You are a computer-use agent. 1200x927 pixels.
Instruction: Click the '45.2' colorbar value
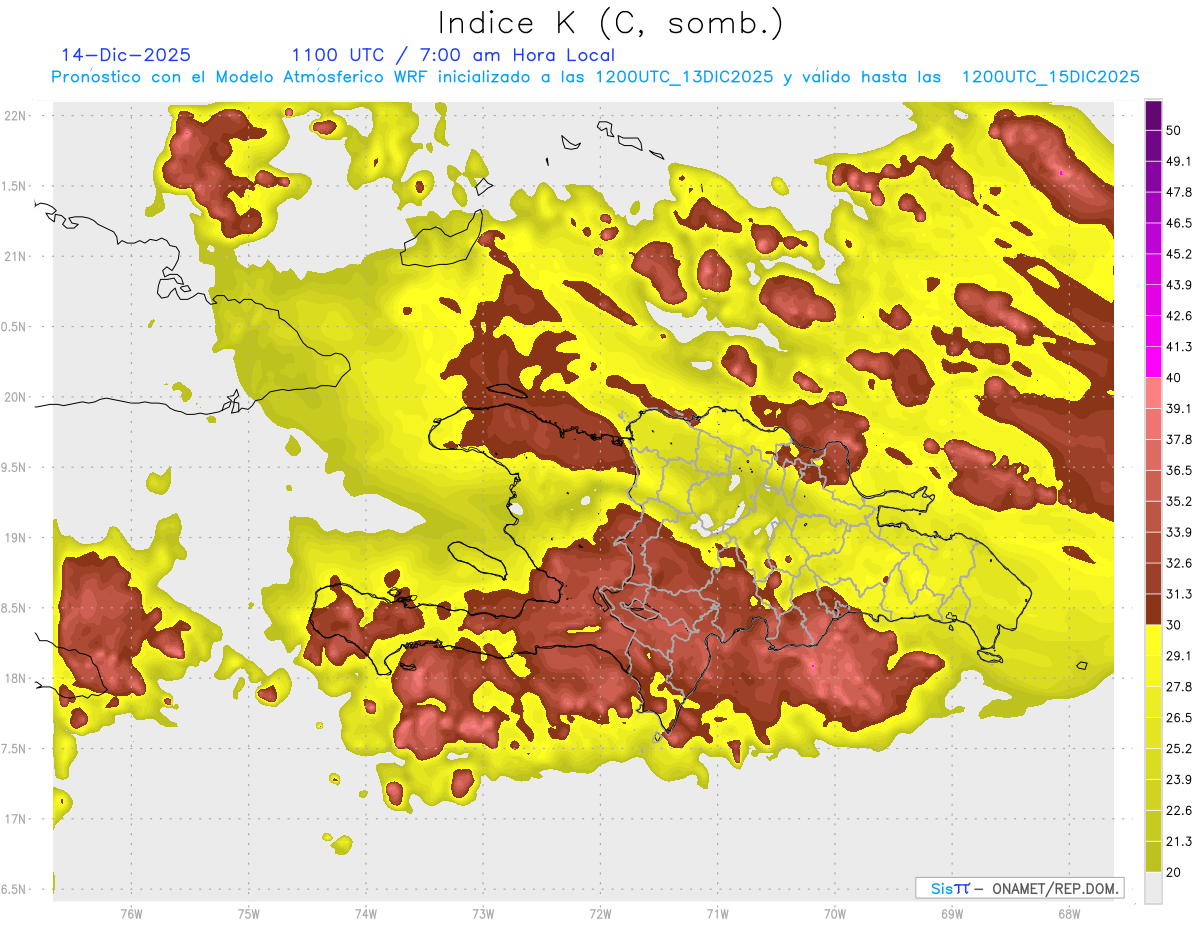pyautogui.click(x=1179, y=254)
